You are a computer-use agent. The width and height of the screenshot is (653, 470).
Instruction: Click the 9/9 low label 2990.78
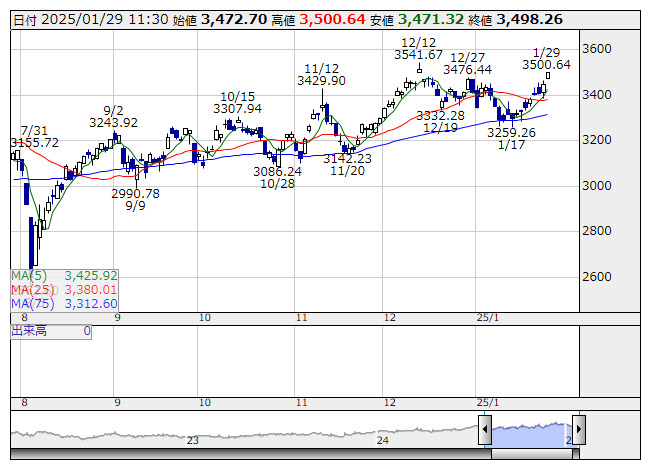pos(135,194)
